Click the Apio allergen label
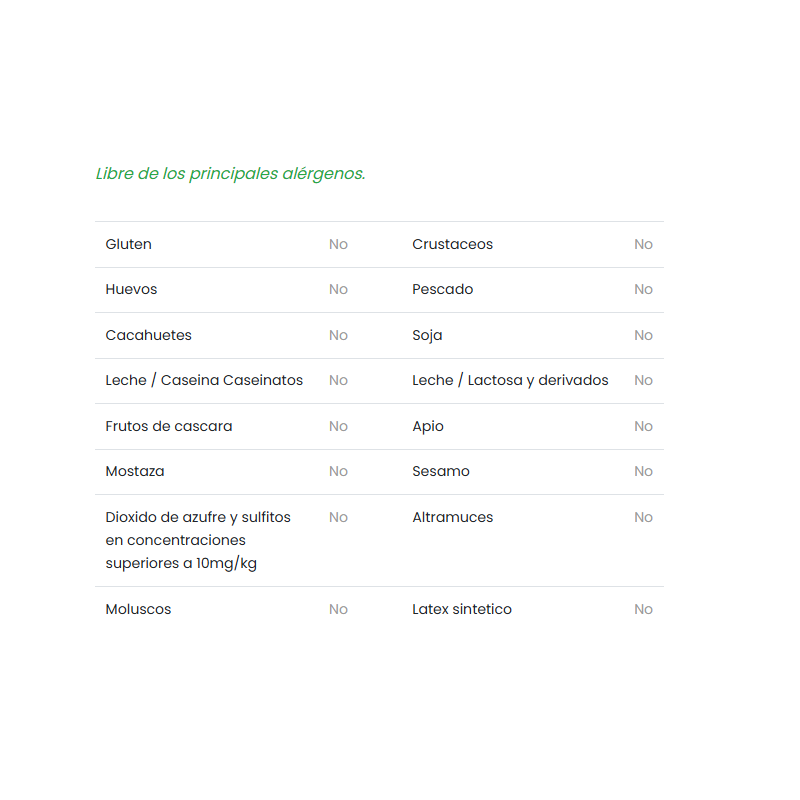 click(x=428, y=426)
